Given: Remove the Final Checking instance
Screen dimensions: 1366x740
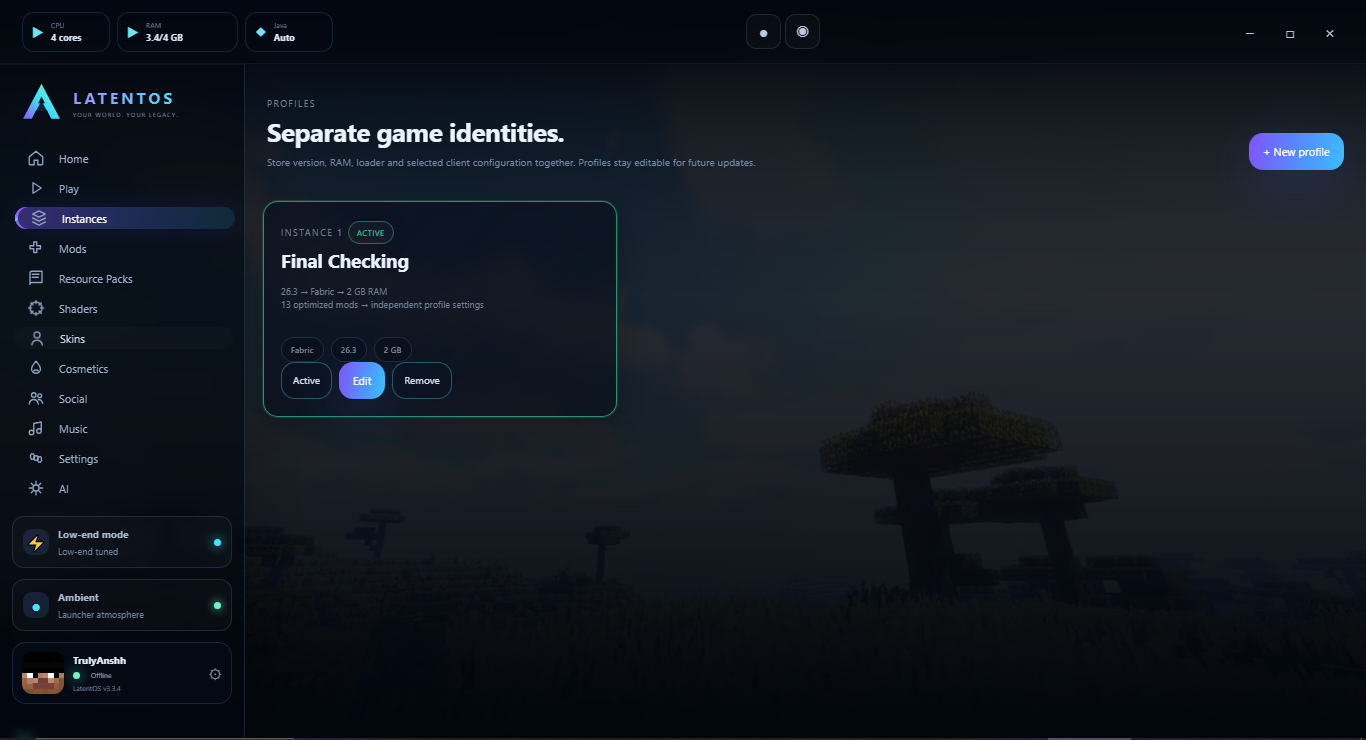Looking at the screenshot, I should [422, 380].
